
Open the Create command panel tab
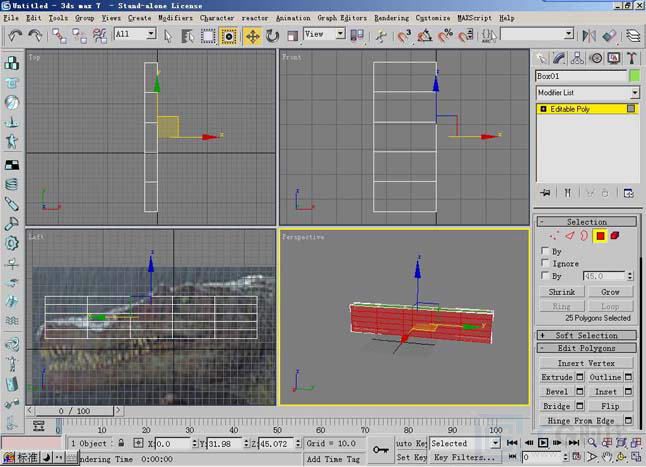point(541,58)
